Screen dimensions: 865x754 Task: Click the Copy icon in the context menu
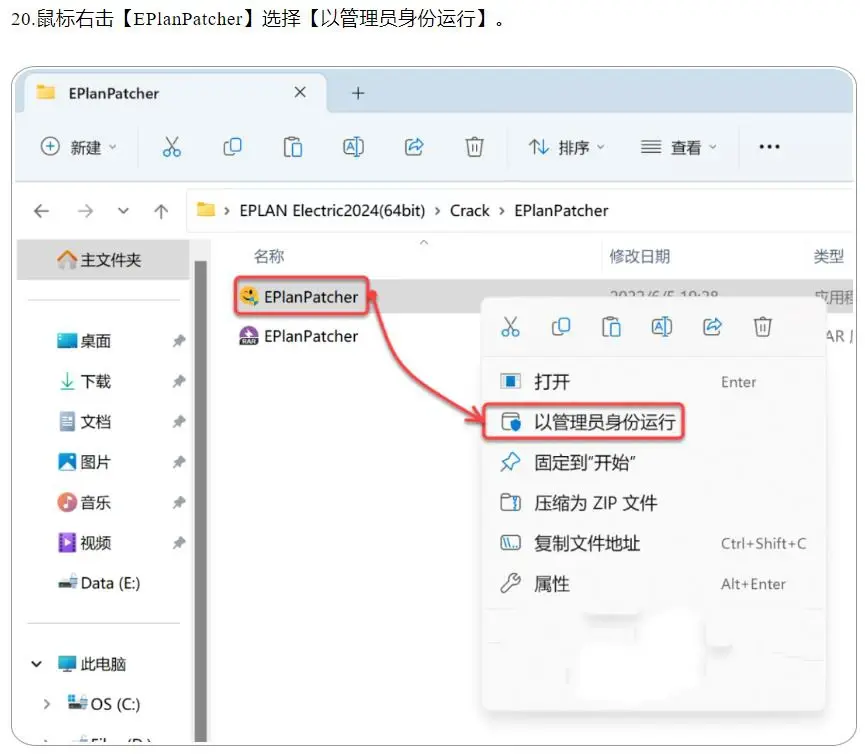(x=560, y=327)
